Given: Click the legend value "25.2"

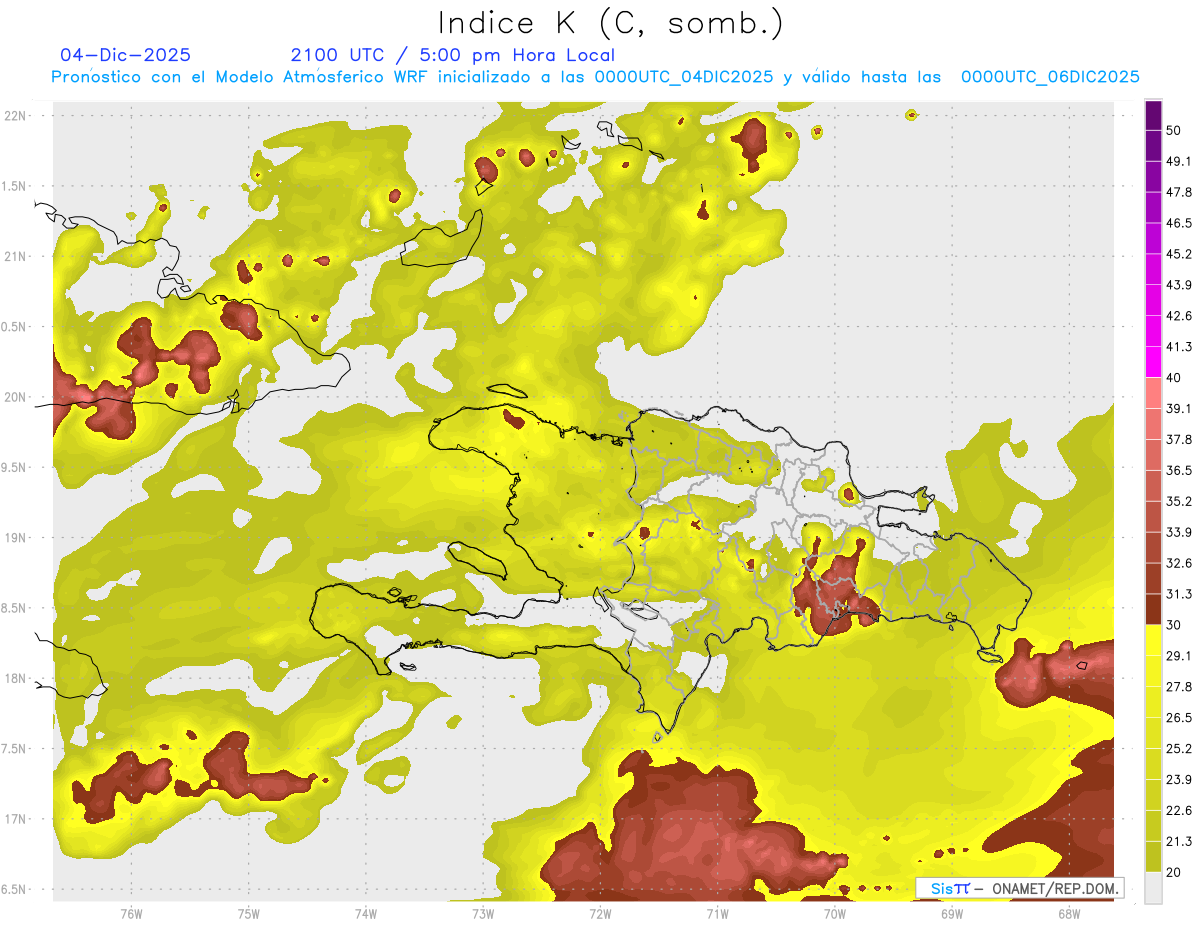Looking at the screenshot, I should (1179, 748).
